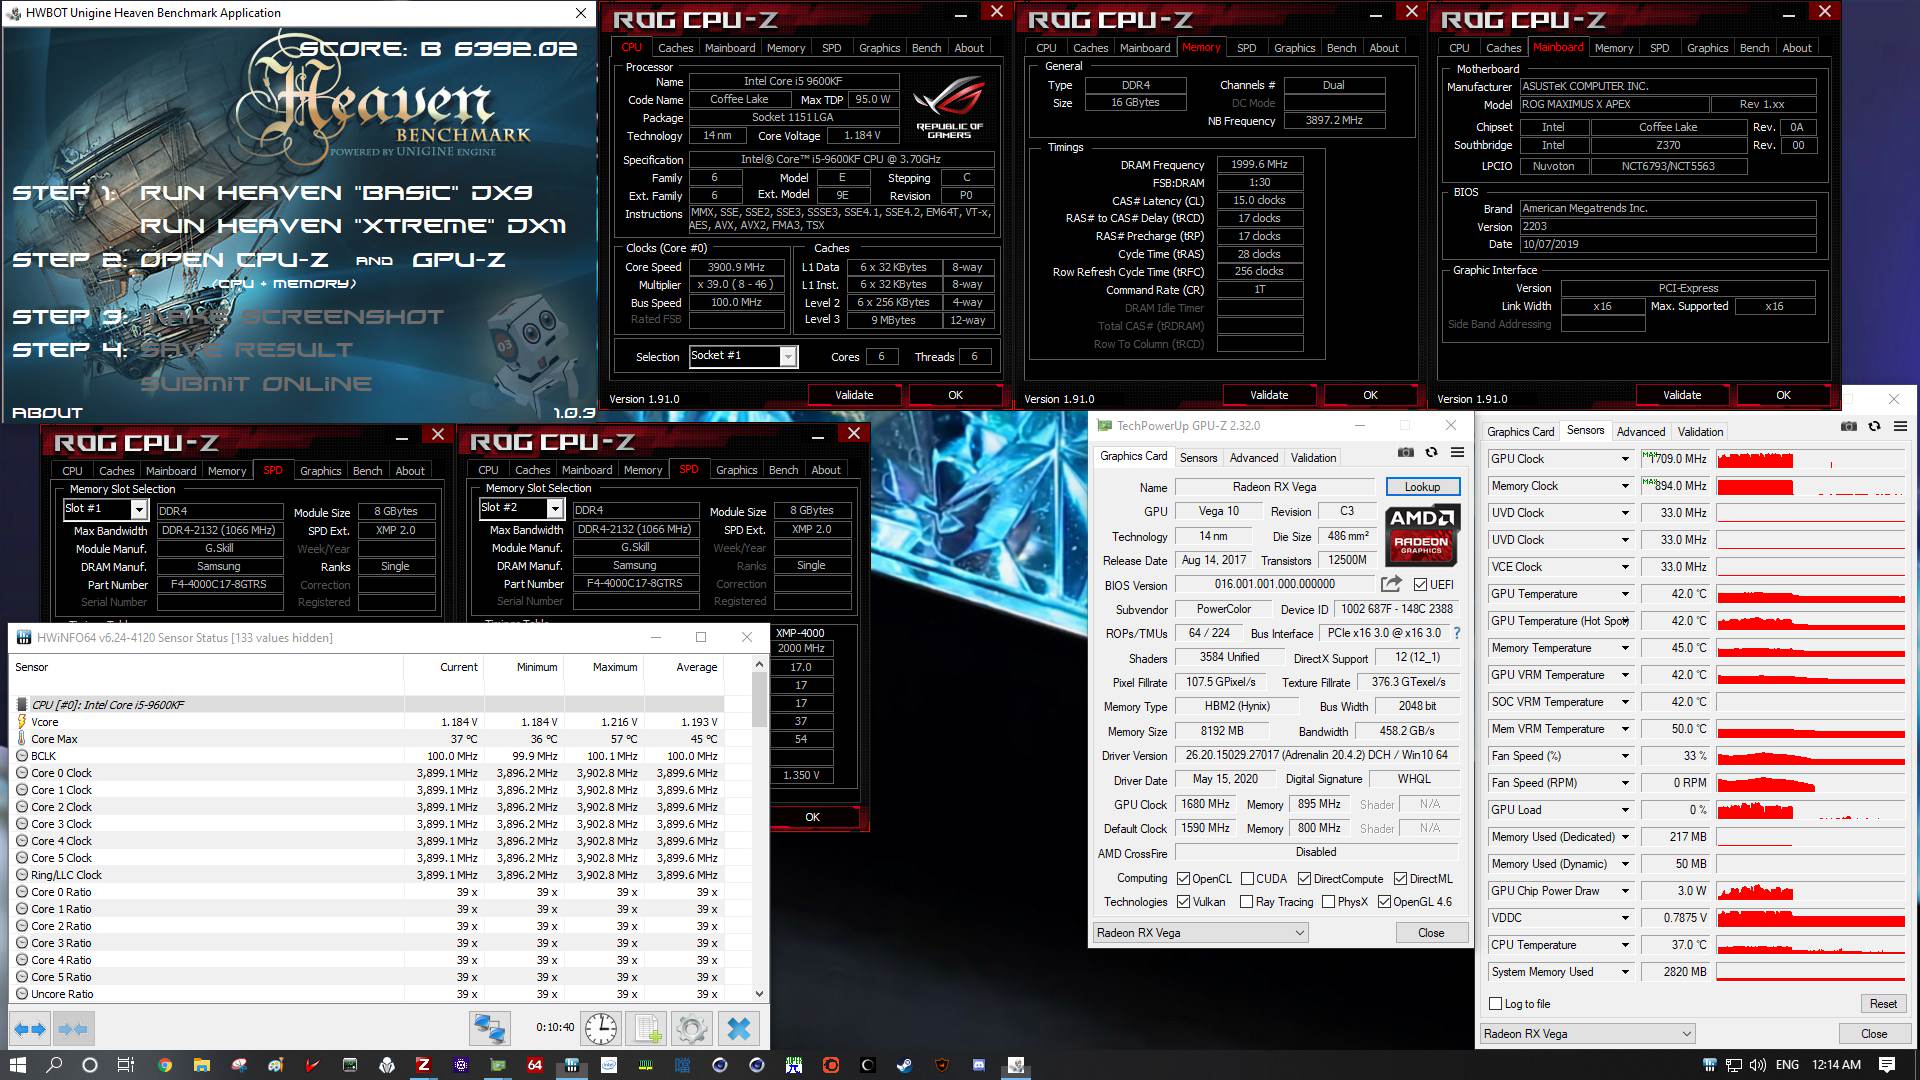Take screenshot with GPU-Z Graphics Card camera icon

pyautogui.click(x=1405, y=452)
